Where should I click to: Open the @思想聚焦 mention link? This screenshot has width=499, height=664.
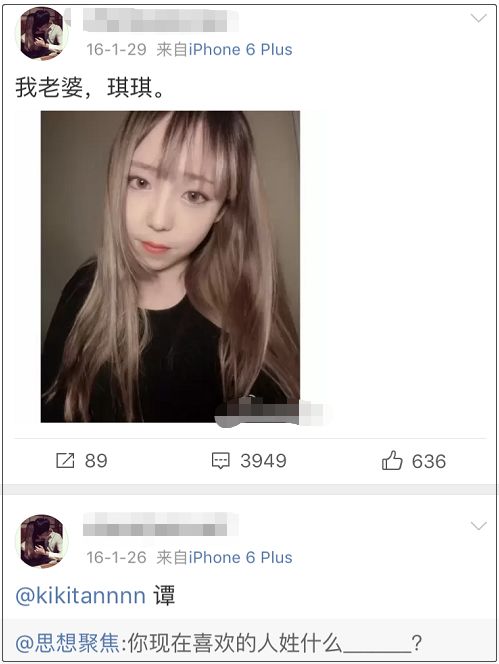68,643
